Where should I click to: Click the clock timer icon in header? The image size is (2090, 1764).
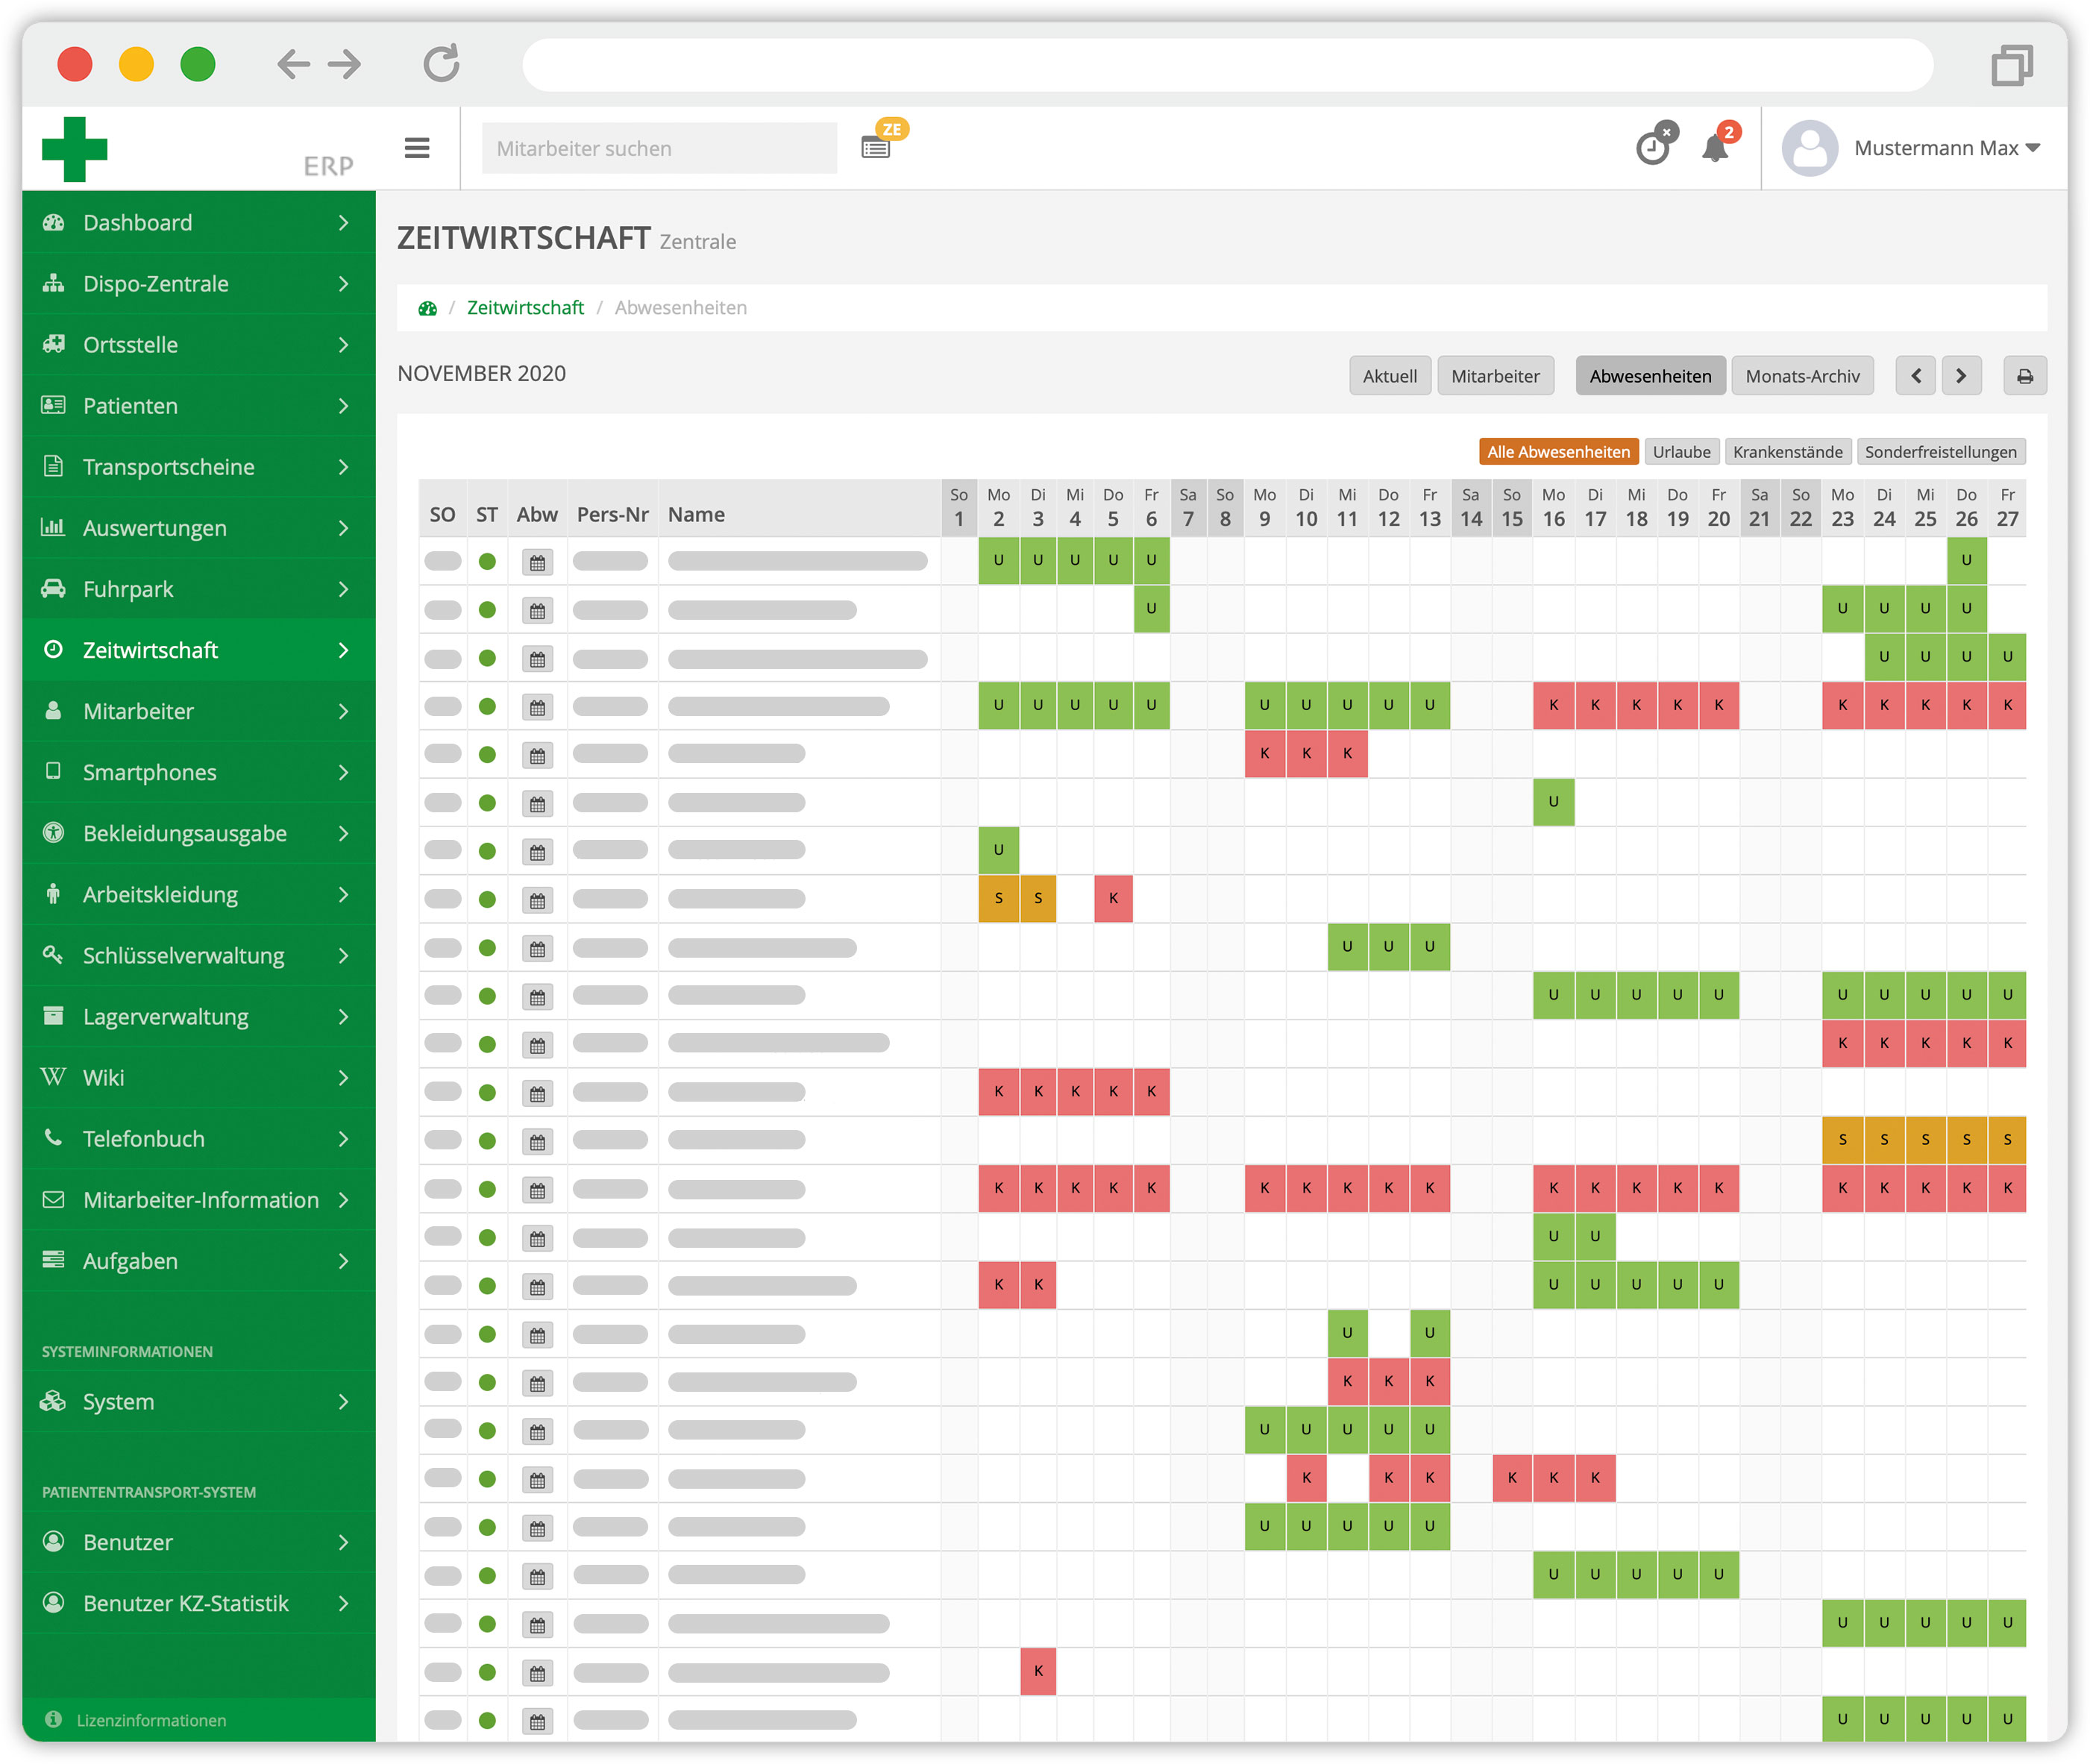click(x=1653, y=148)
